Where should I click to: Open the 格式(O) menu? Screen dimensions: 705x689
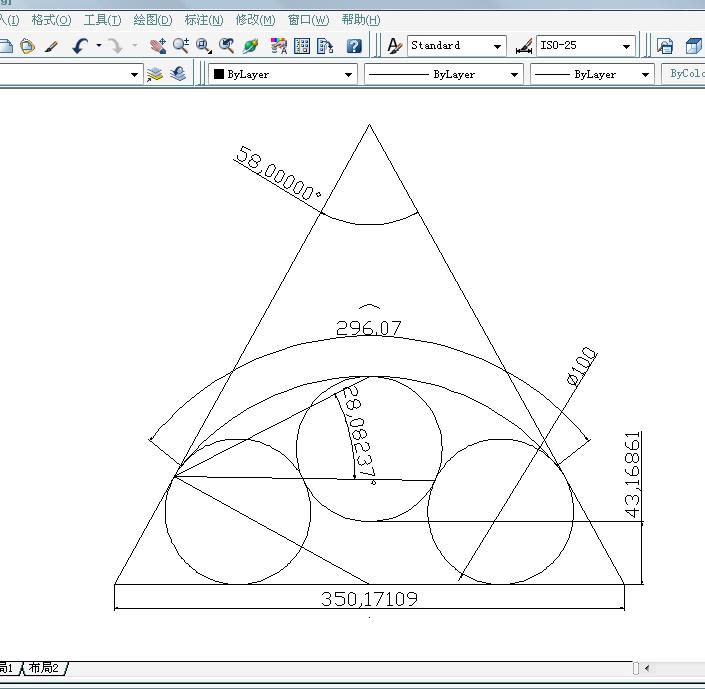point(51,20)
